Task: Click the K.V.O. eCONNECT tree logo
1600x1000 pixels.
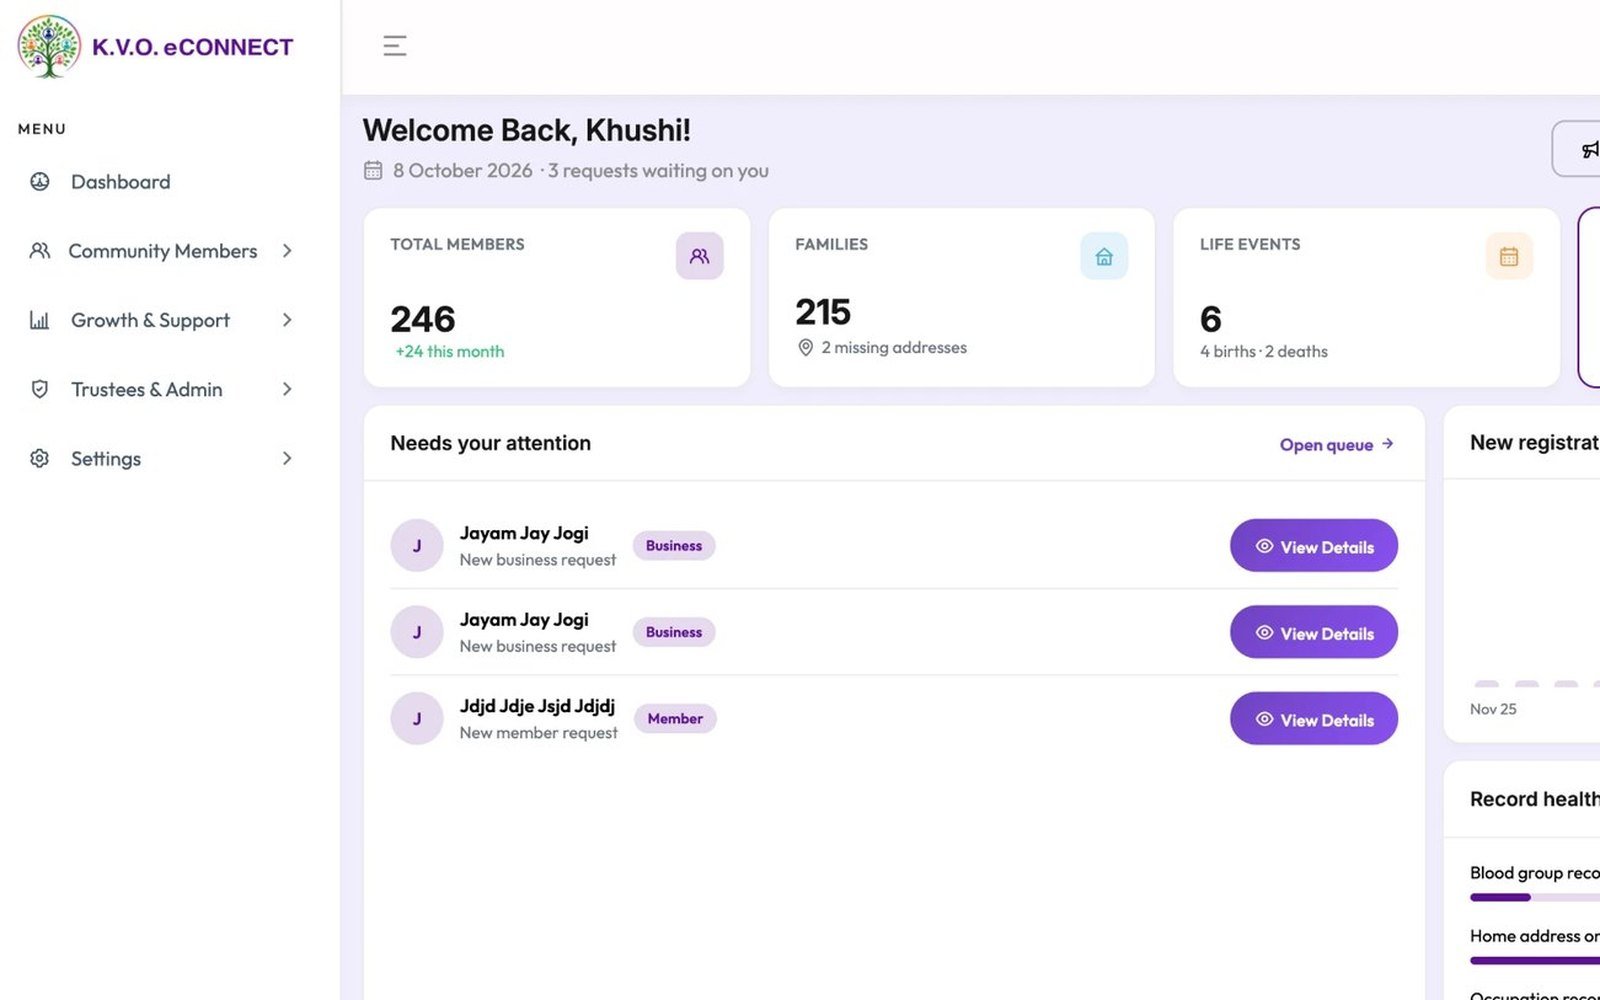Action: click(x=49, y=47)
